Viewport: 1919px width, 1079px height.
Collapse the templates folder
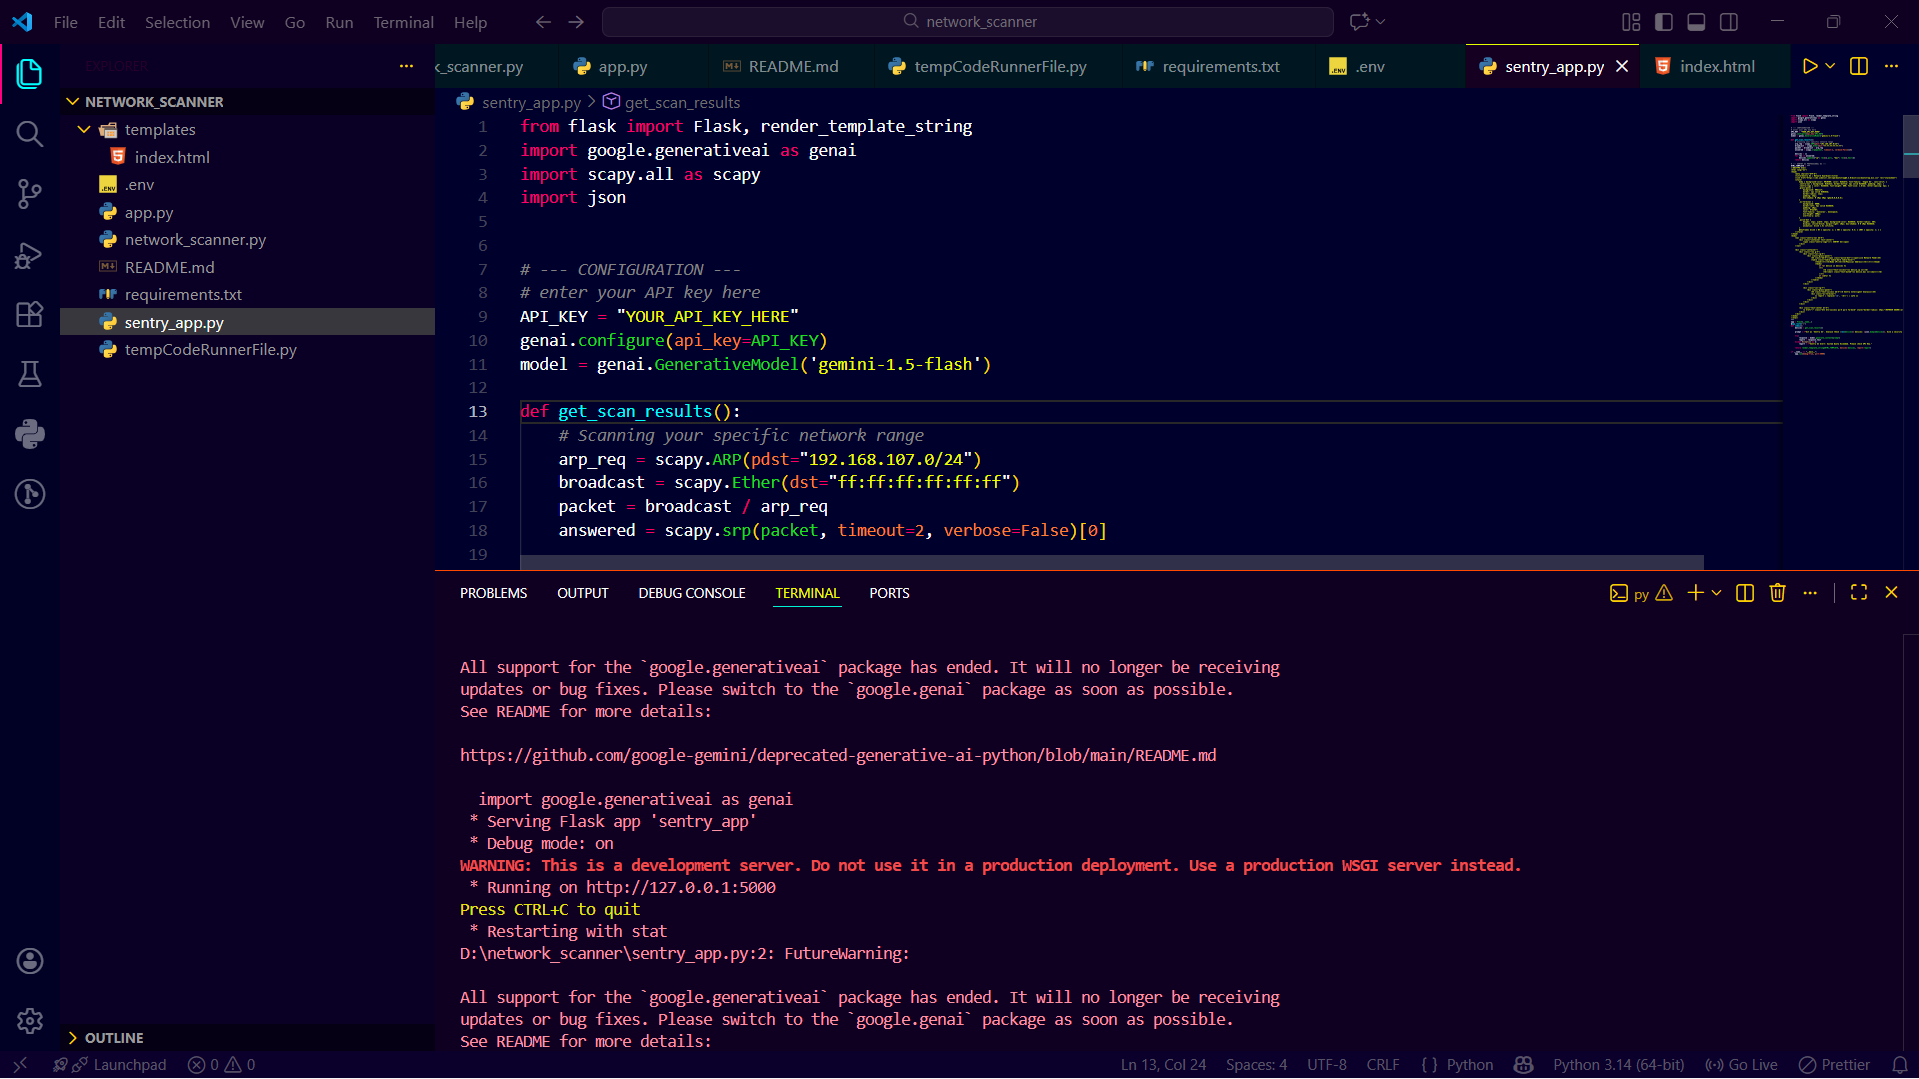84,130
